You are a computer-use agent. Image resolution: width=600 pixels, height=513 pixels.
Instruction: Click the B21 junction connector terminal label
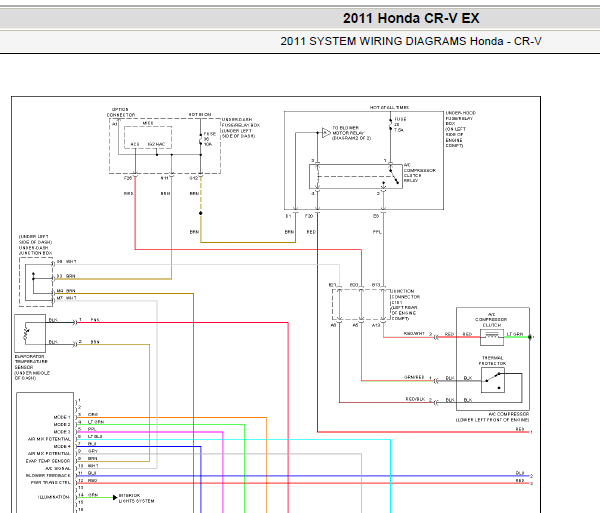pyautogui.click(x=332, y=285)
